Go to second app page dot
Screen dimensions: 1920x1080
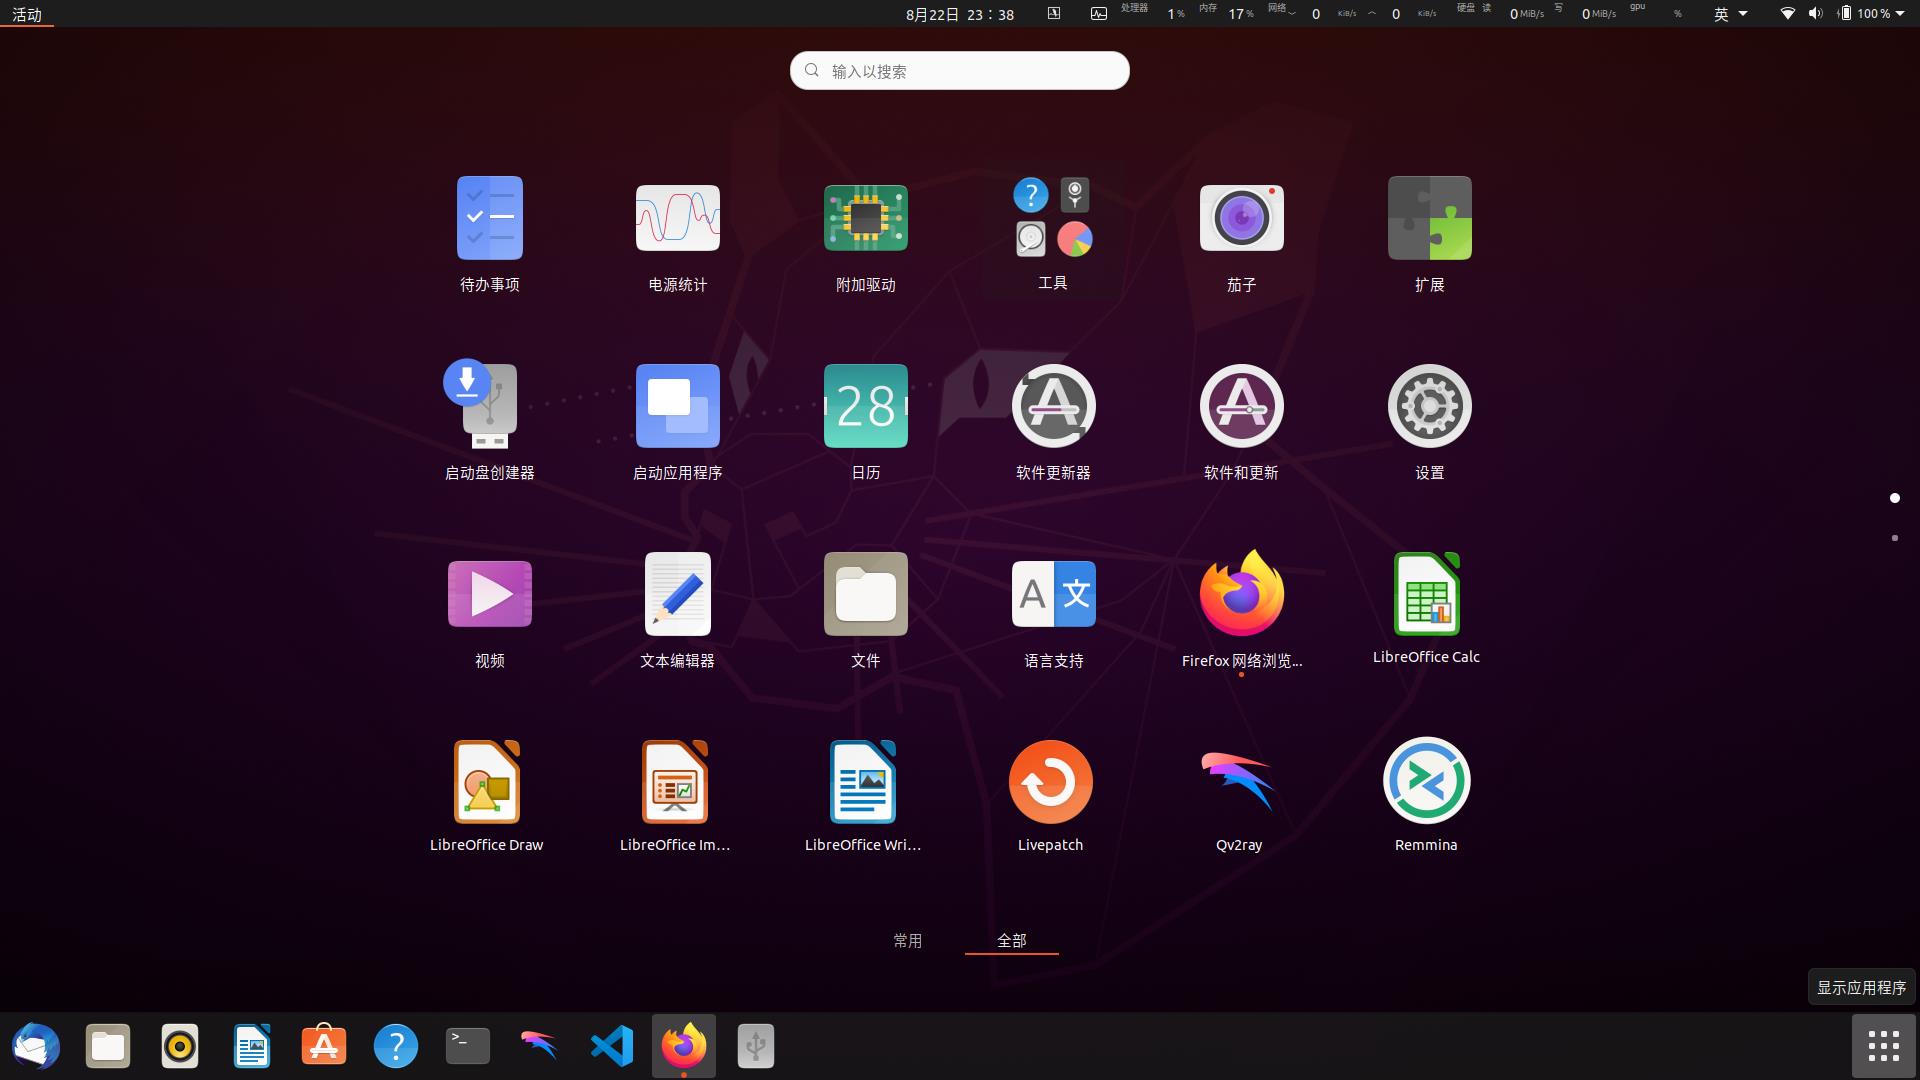pos(1894,538)
